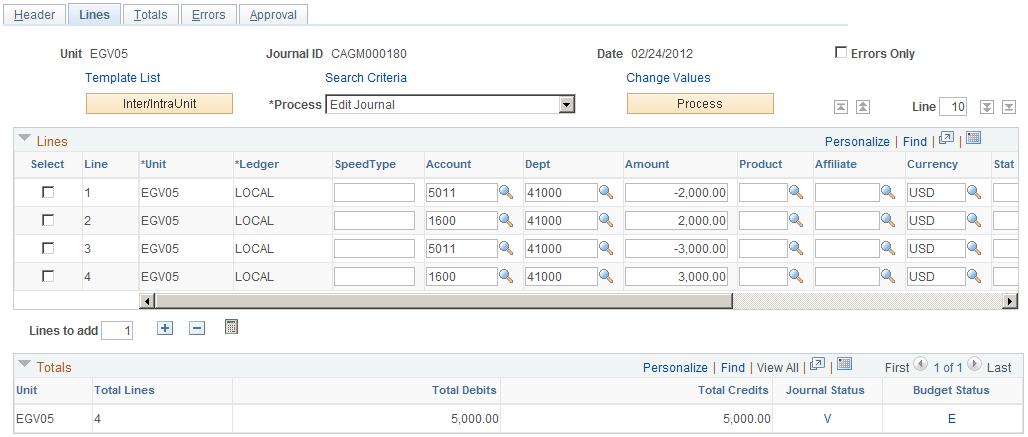Screen dimensions: 1028x437
Task: Open the Search Criteria link
Action: [x=366, y=77]
